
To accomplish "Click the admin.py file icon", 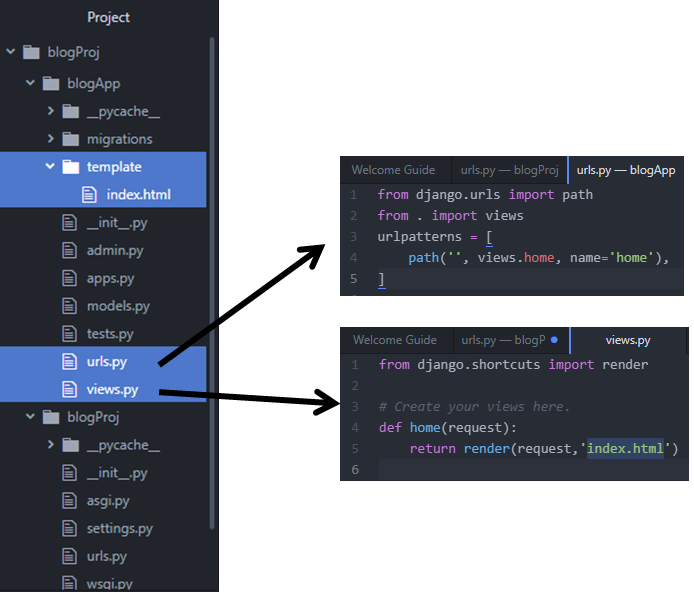I will tap(70, 250).
